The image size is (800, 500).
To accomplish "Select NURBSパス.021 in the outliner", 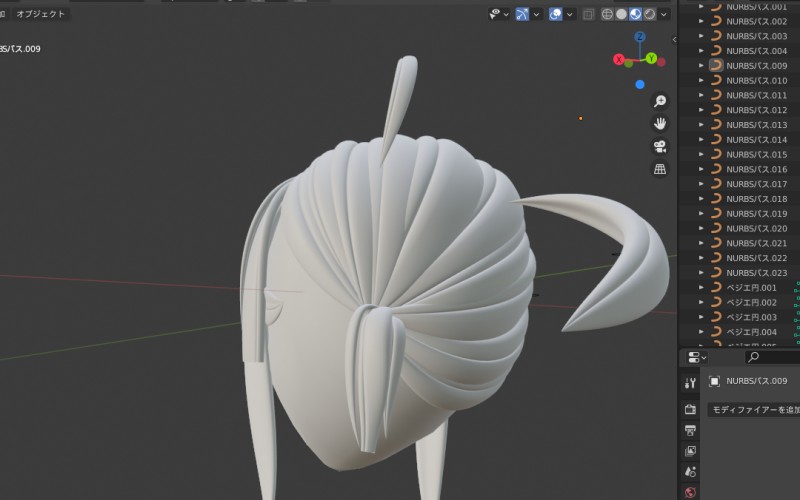I will [x=757, y=243].
